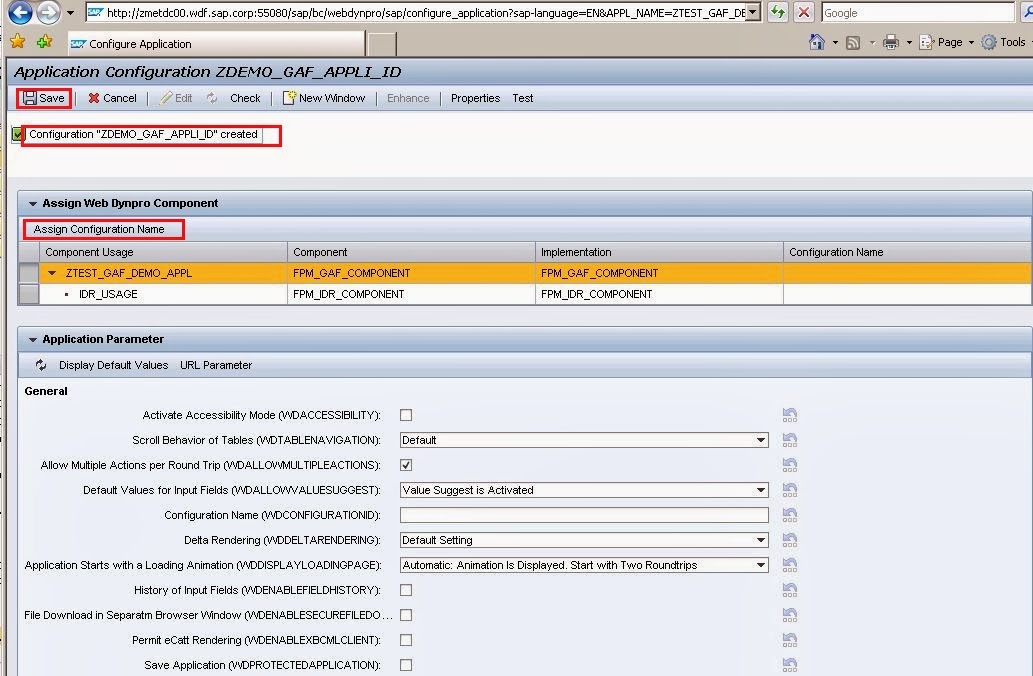Screen dimensions: 1033x676
Task: Click the Configuration Name (WDCONFIGURATIONID) input field
Action: (x=584, y=515)
